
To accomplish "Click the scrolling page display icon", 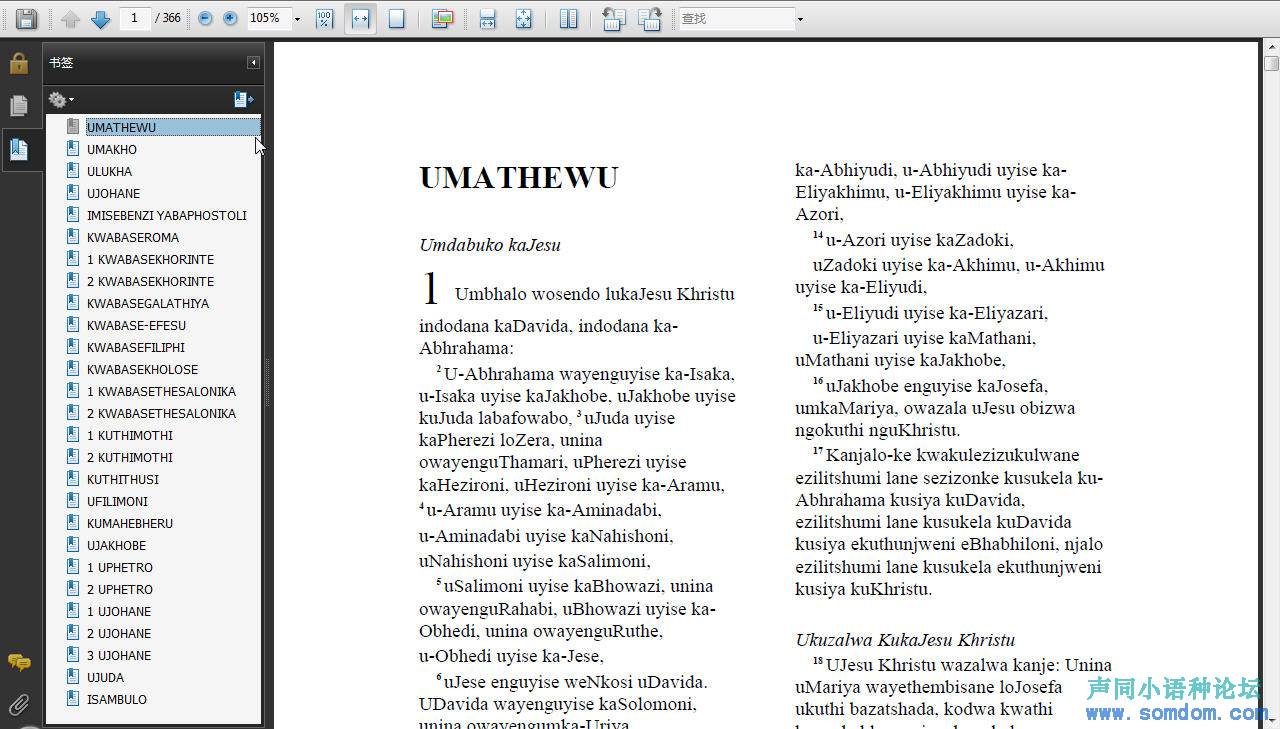I will click(488, 19).
